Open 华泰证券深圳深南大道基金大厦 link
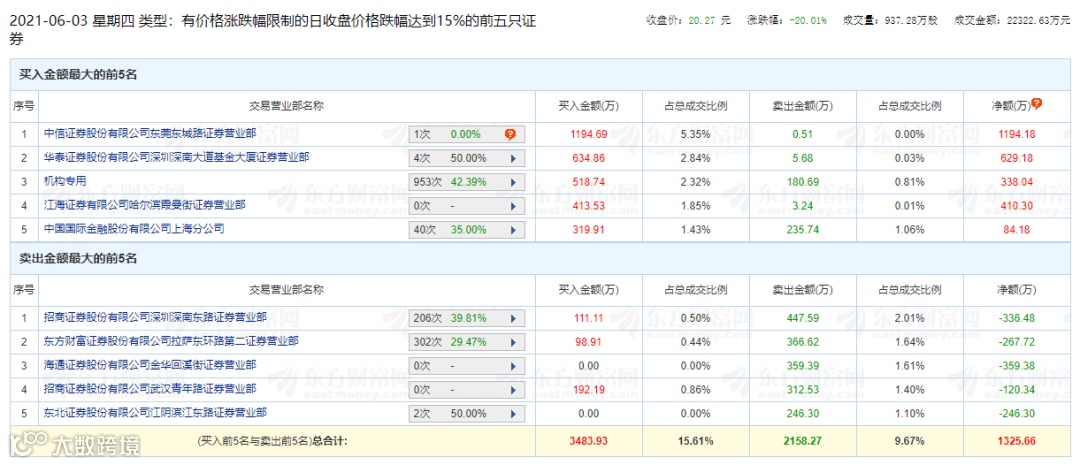The width and height of the screenshot is (1080, 465). click(176, 157)
